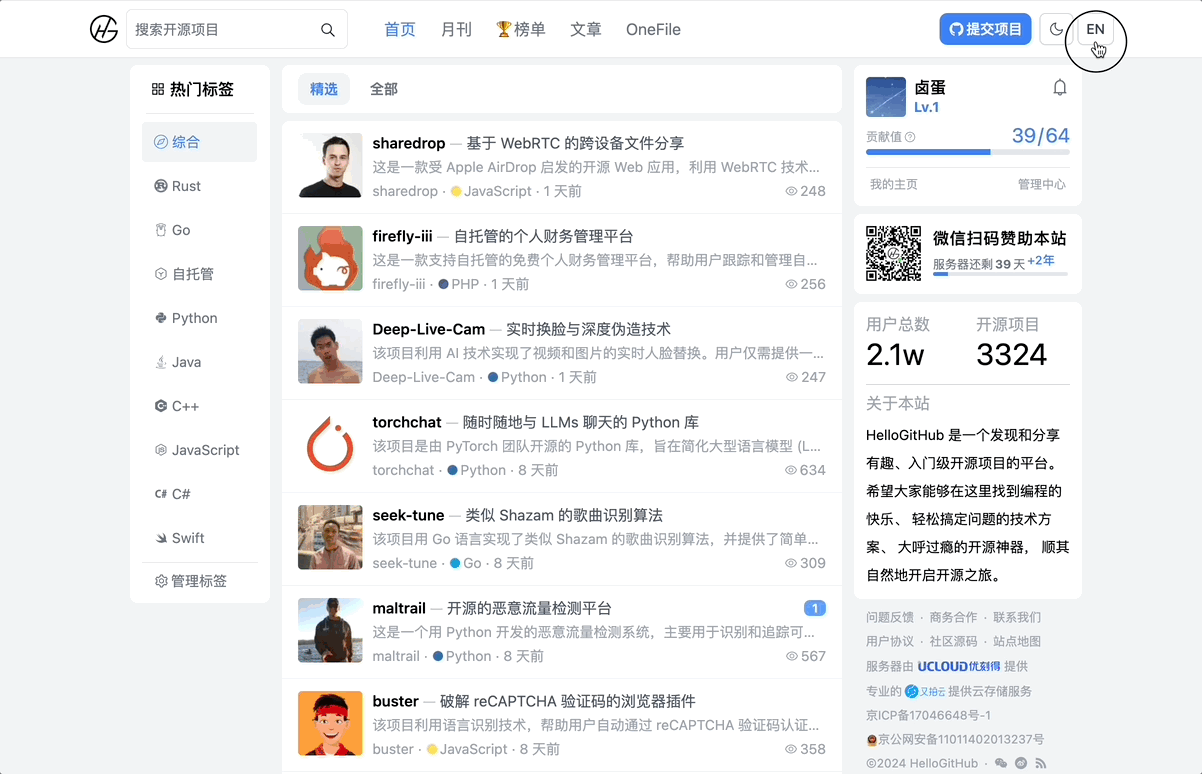Open the 文章 navigation tab

click(x=586, y=30)
